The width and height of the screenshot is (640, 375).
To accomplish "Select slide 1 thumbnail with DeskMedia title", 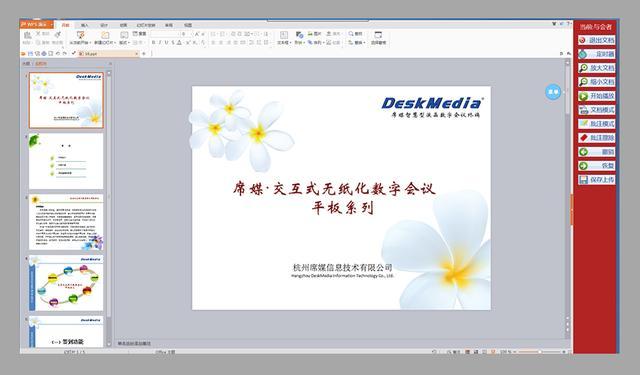I will [x=66, y=100].
